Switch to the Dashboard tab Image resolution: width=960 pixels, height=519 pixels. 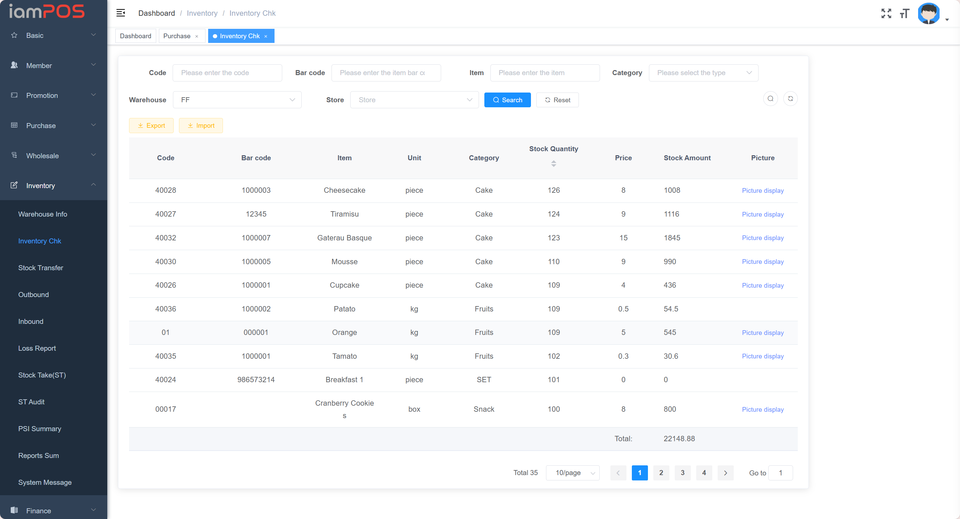coord(136,36)
